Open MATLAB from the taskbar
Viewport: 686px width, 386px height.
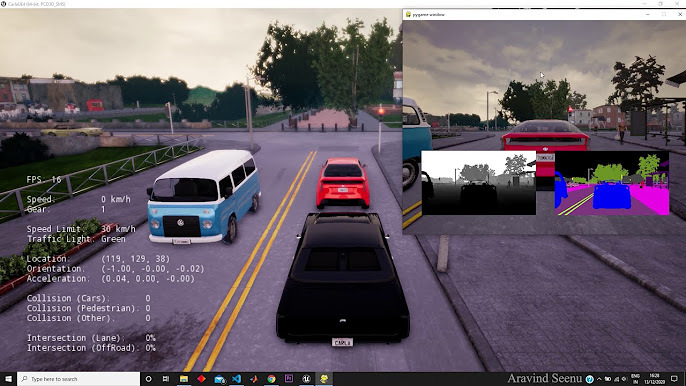[254, 379]
